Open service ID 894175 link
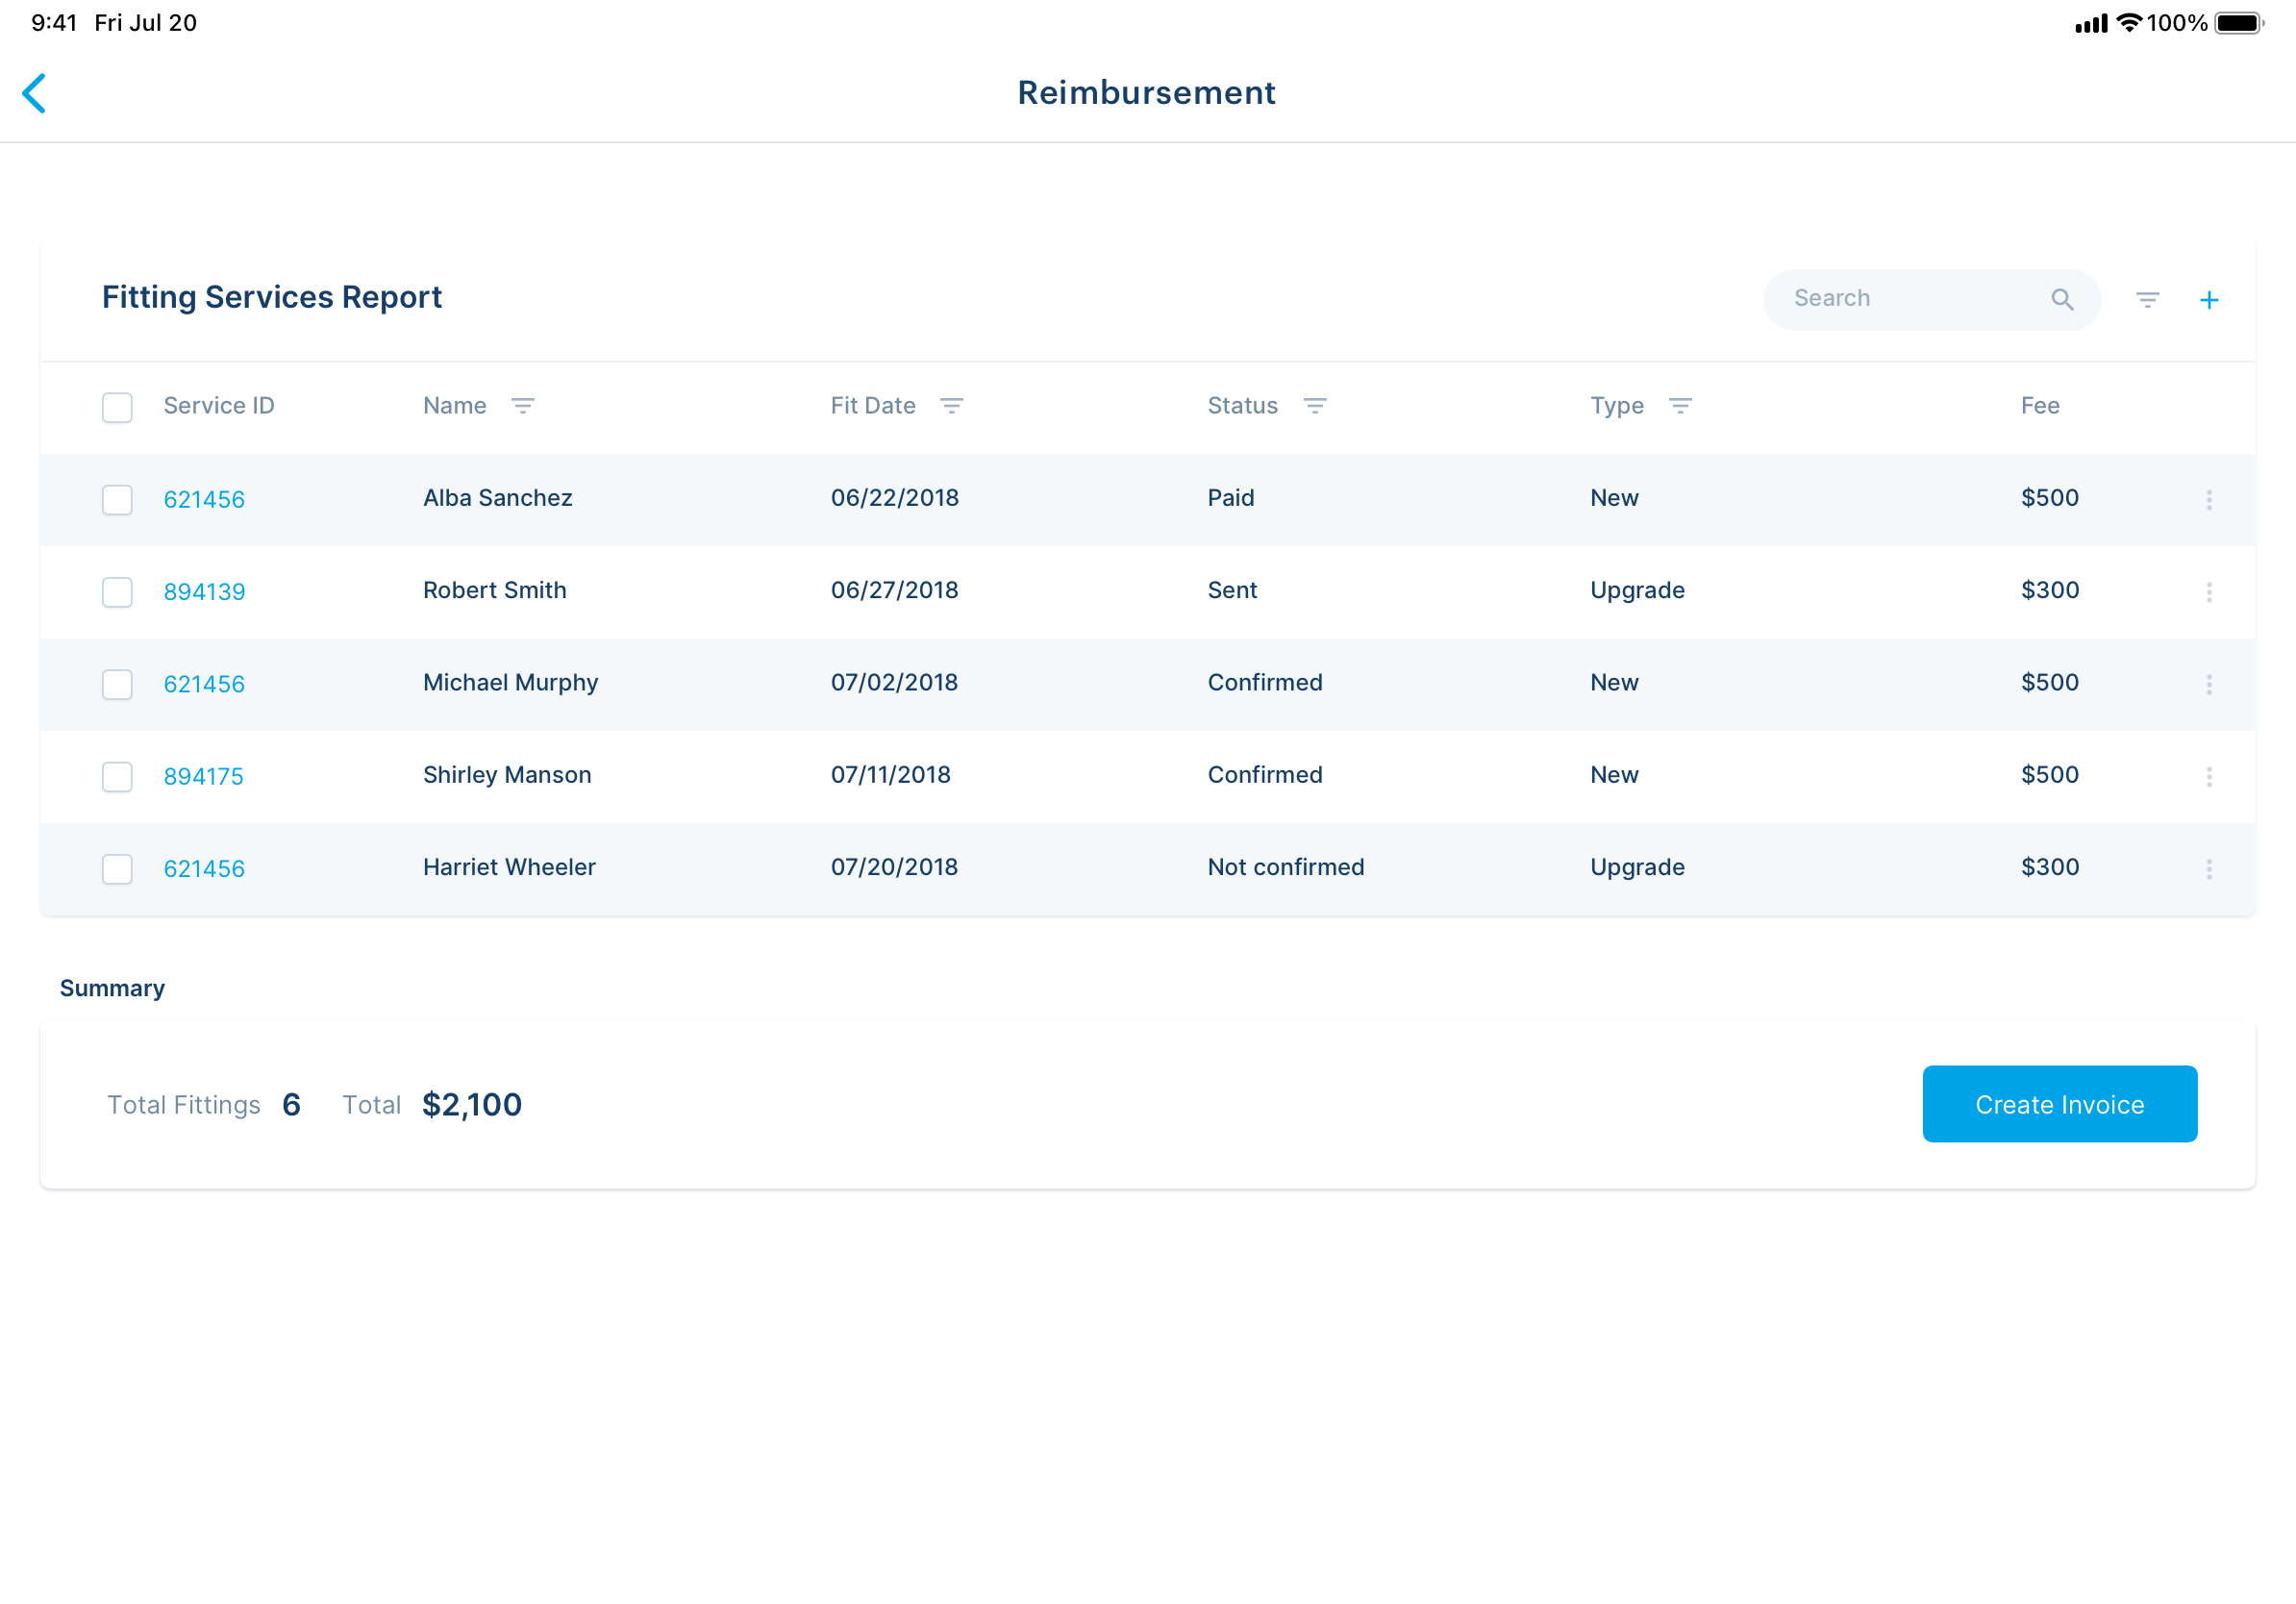 (x=203, y=776)
